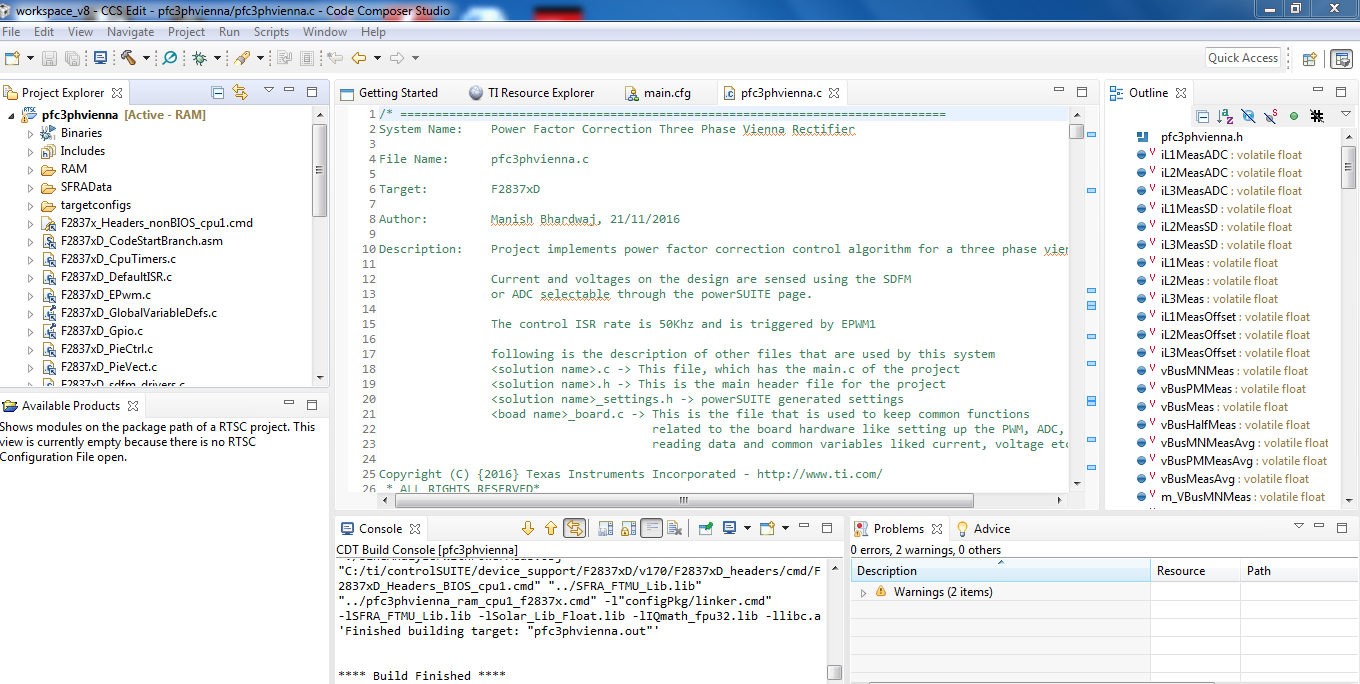
Task: Expand the targetconfigs folder
Action: pos(30,205)
